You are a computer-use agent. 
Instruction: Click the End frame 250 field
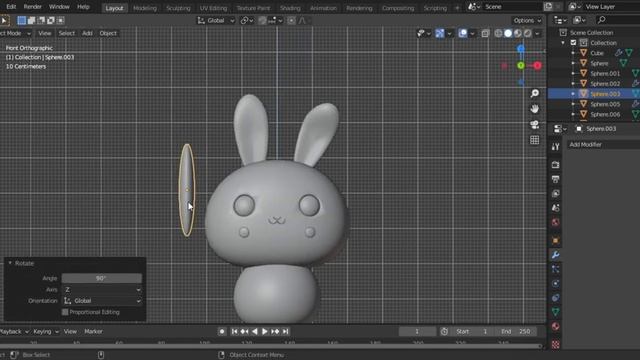(517, 332)
